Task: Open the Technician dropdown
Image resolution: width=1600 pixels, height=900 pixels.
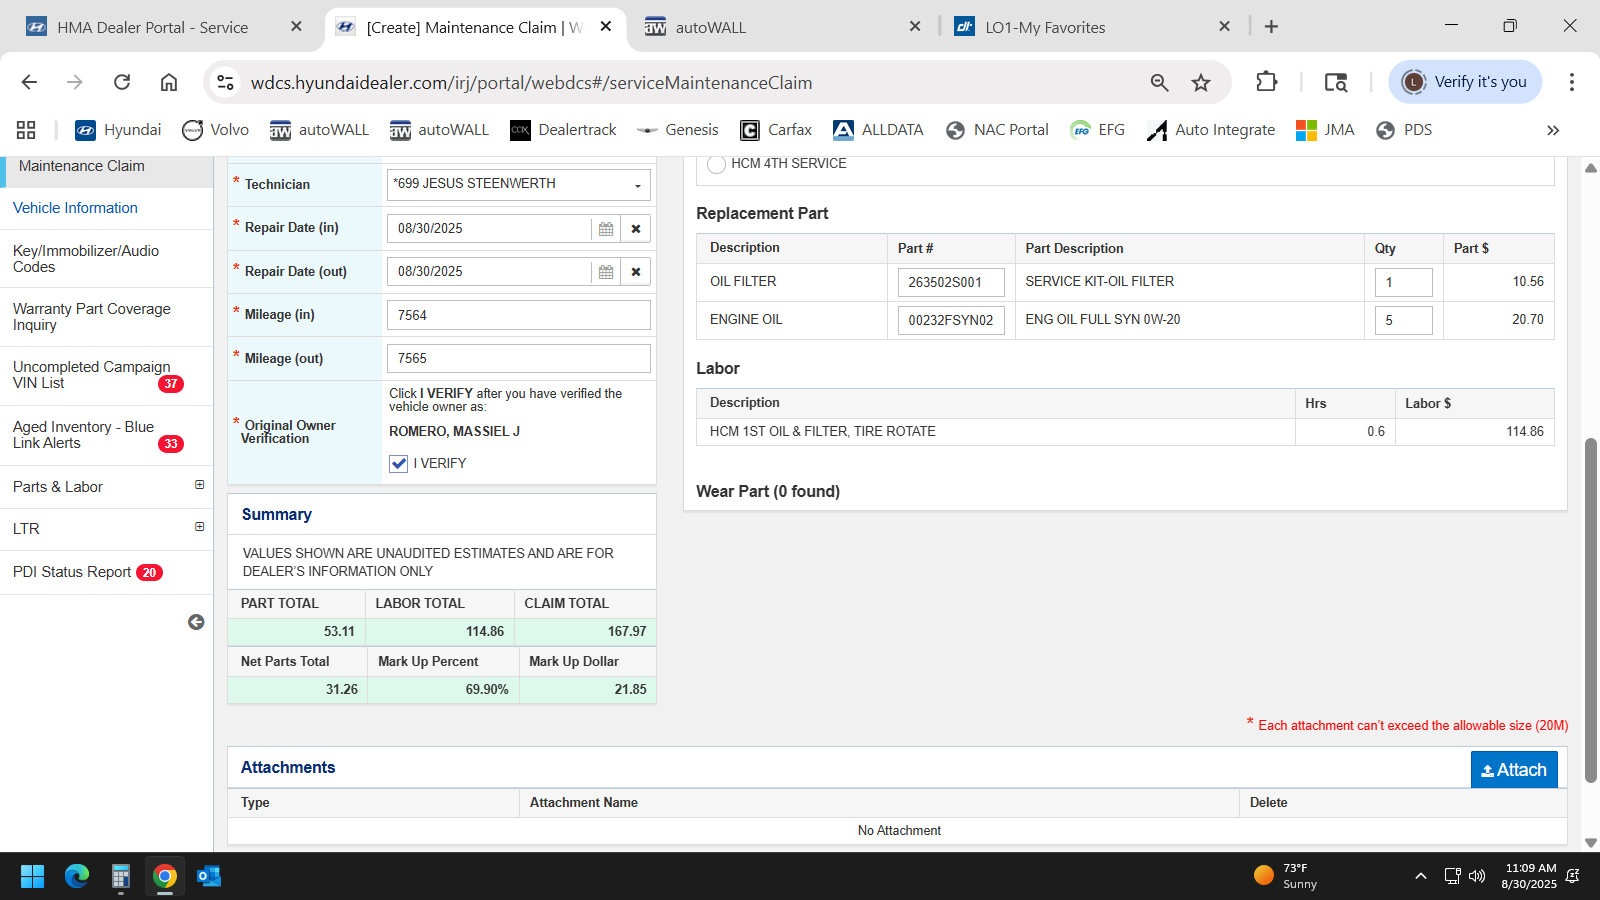Action: (637, 185)
